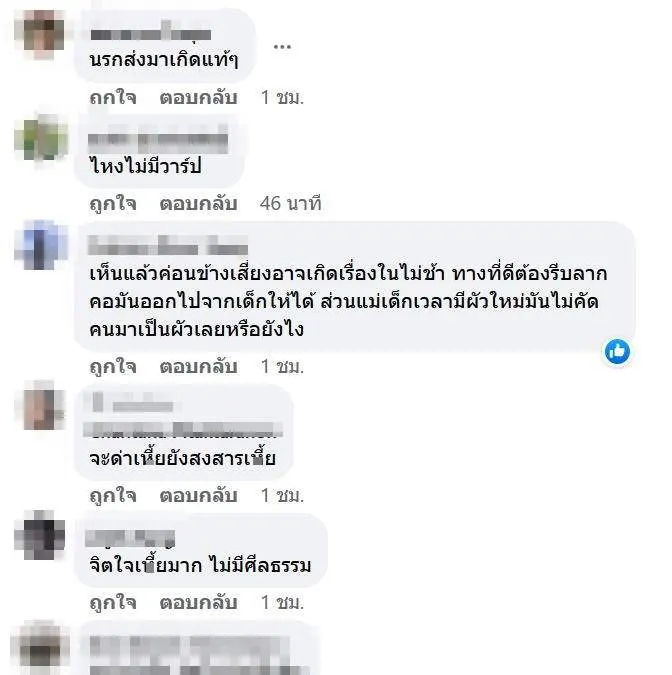This screenshot has width=672, height=675.
Task: Reply to the 'จะด่าเหี้ยยังสงสารเหี้ย' comment
Action: point(198,495)
